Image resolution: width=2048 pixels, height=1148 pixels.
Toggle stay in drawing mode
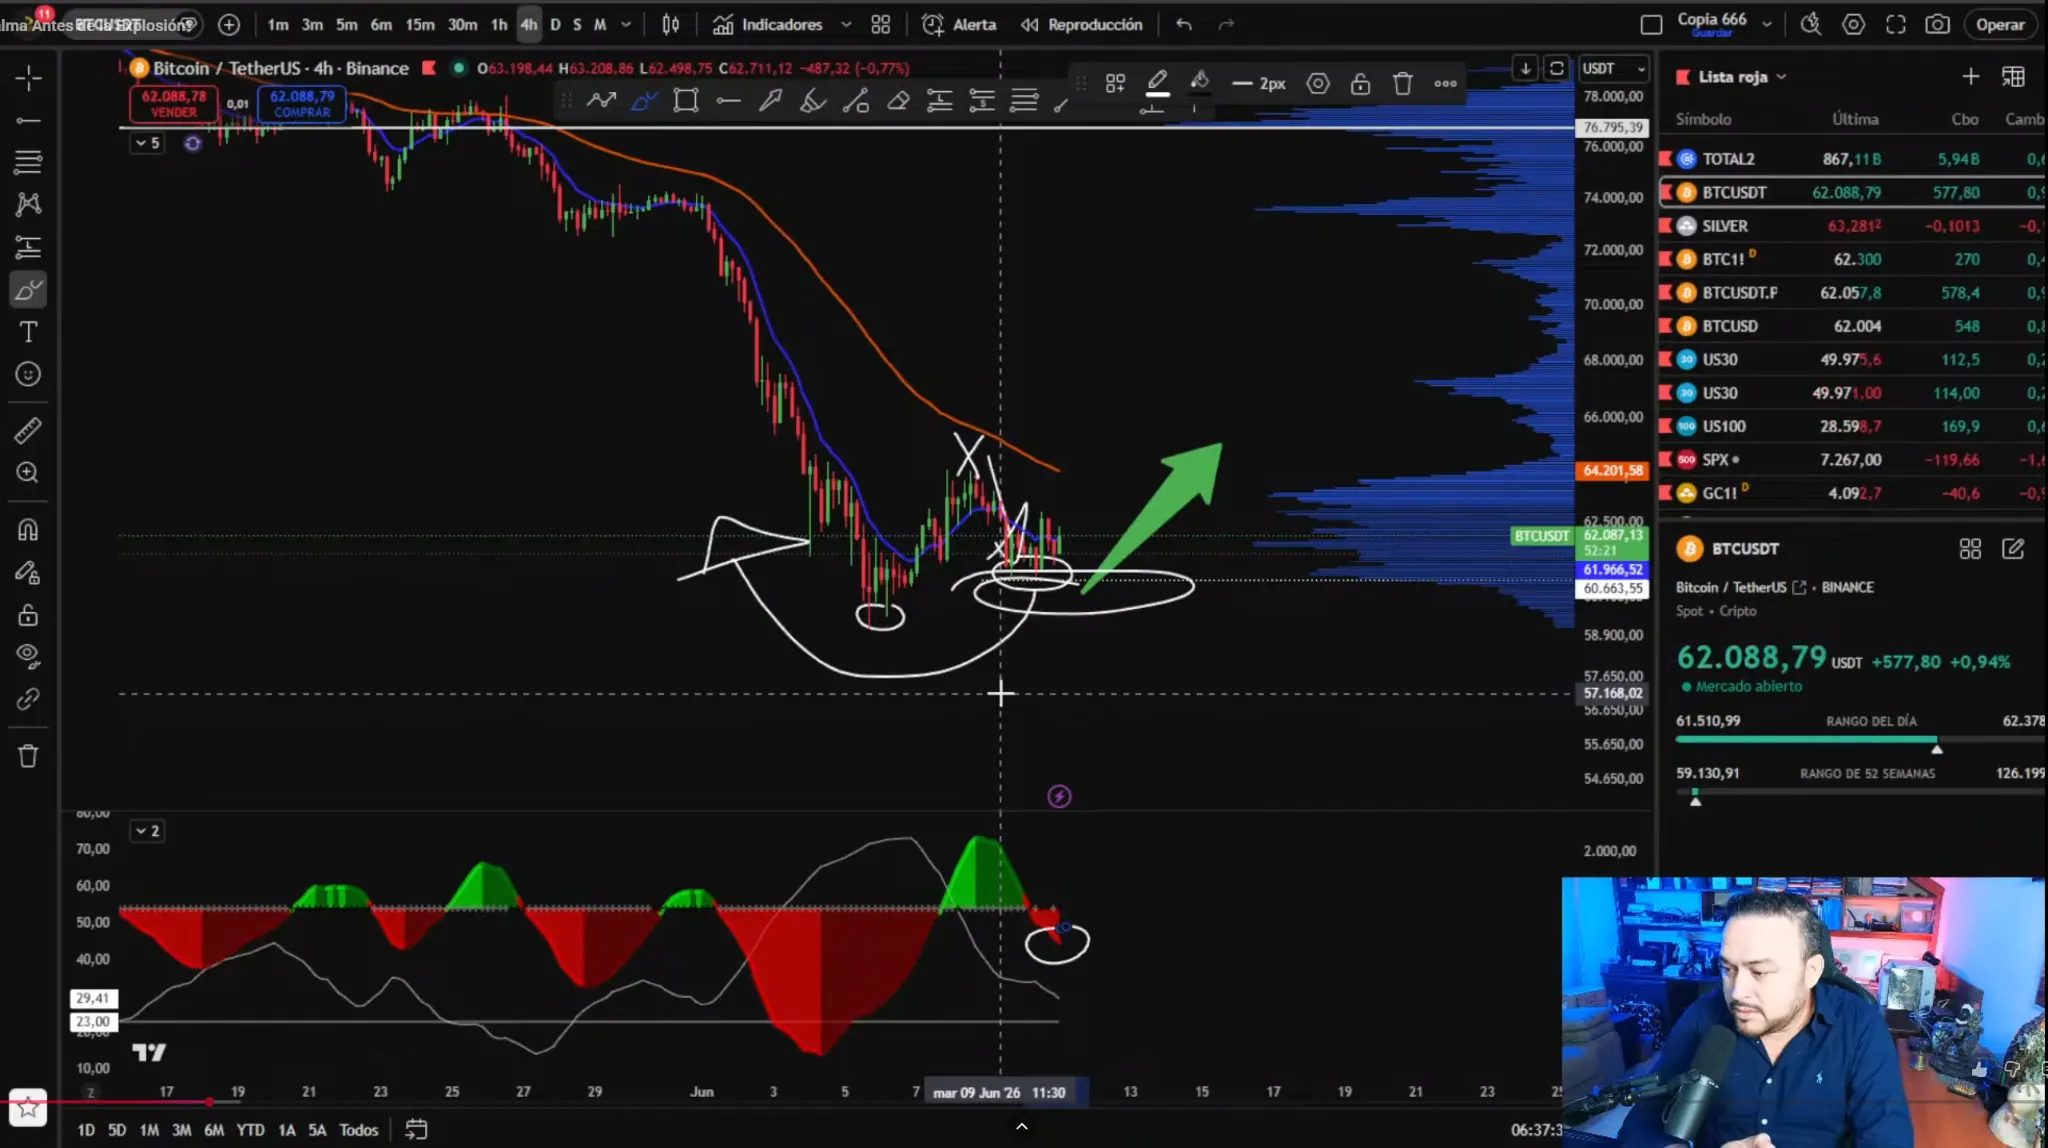point(28,572)
